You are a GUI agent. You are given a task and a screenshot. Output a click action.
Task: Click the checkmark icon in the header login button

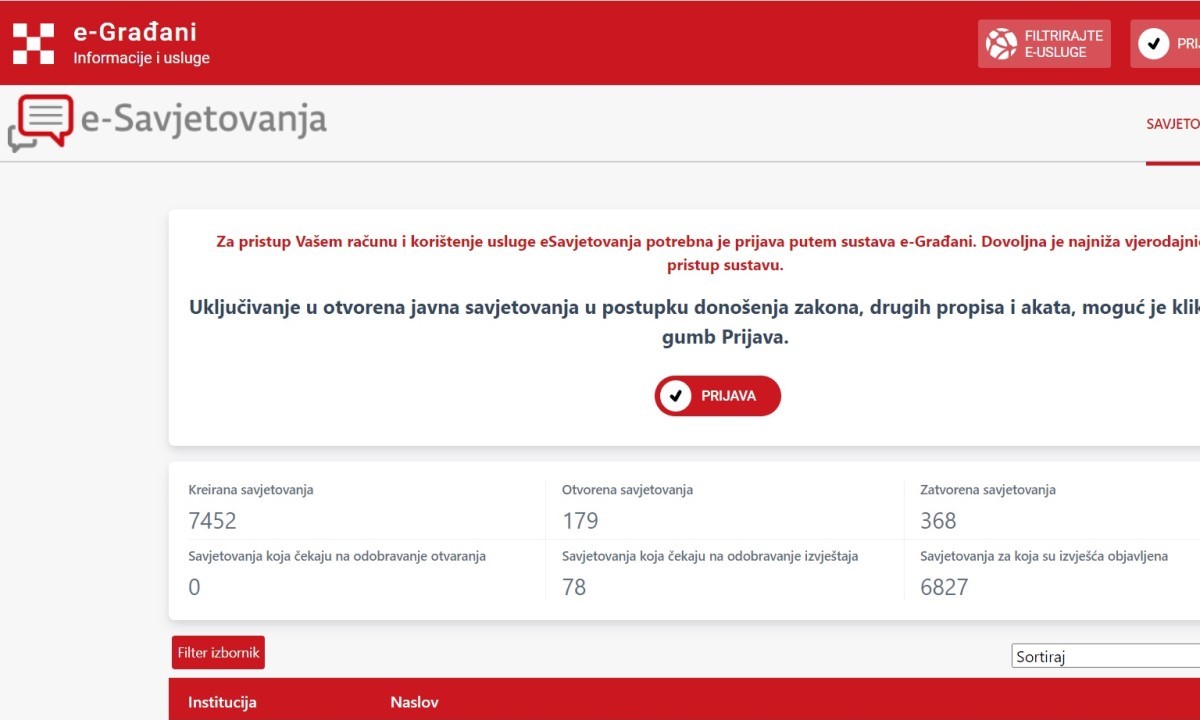pos(1154,44)
